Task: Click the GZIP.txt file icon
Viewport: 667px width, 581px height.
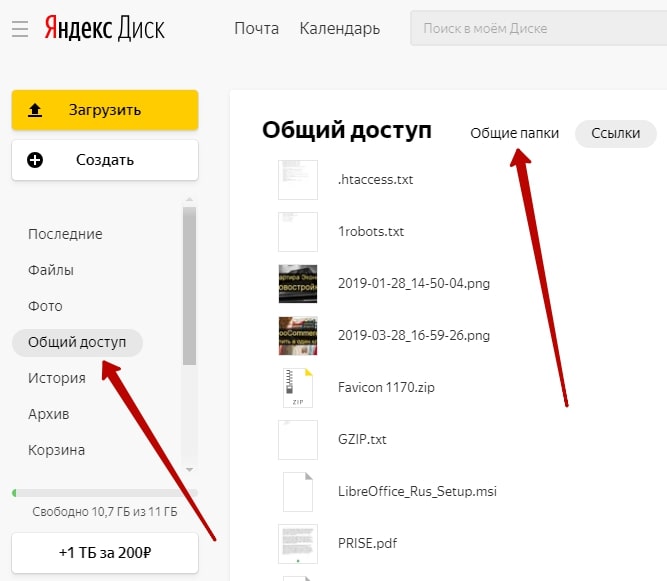Action: [x=297, y=439]
